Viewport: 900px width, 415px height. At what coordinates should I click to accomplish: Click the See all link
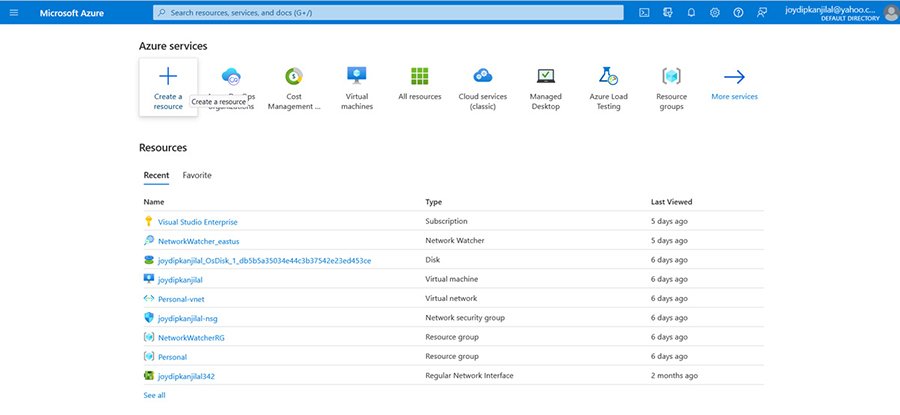[154, 395]
